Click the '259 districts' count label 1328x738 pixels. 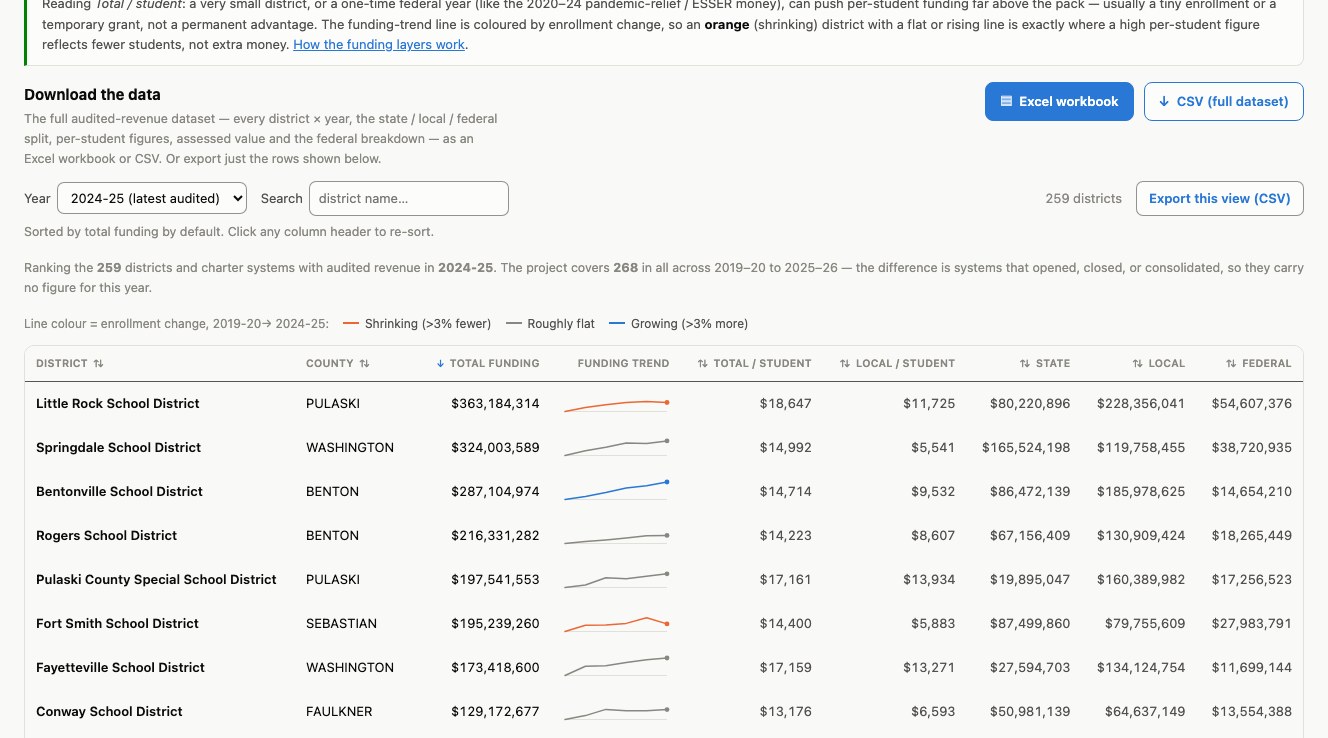[1084, 198]
